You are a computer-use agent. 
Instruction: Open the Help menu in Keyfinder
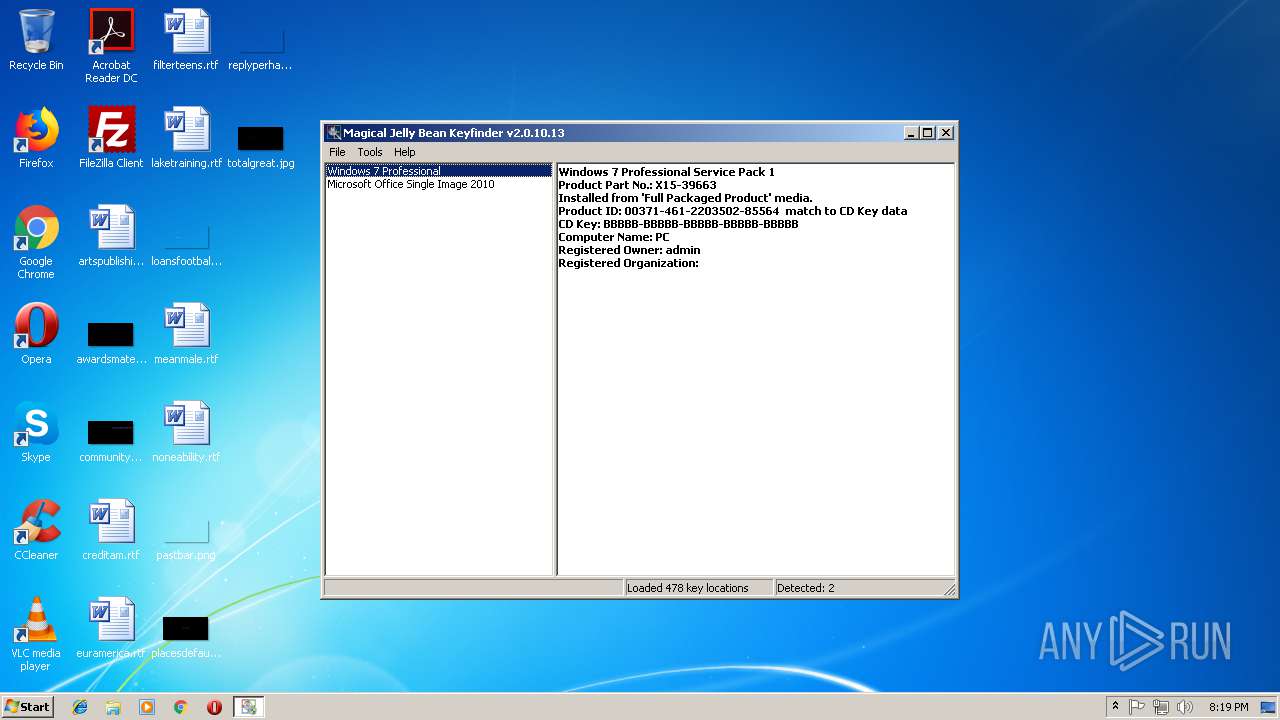404,152
